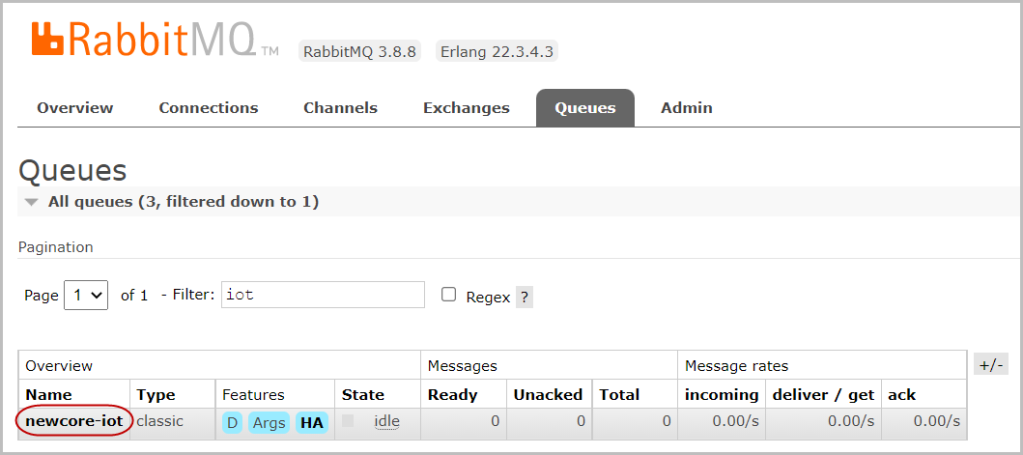The height and width of the screenshot is (455, 1023).
Task: Click the Regex help question mark
Action: click(524, 297)
